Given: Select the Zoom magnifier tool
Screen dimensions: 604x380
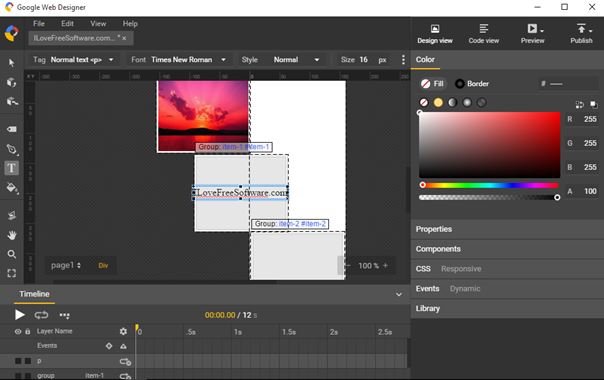Looking at the screenshot, I should [12, 254].
